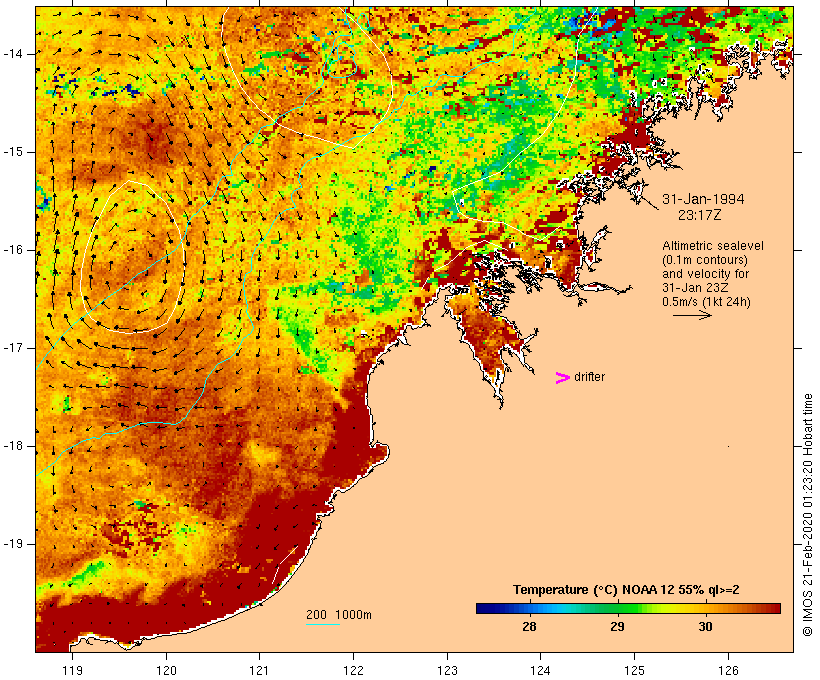Click longitude axis label '125'
Image resolution: width=820 pixels, height=680 pixels.
635,670
